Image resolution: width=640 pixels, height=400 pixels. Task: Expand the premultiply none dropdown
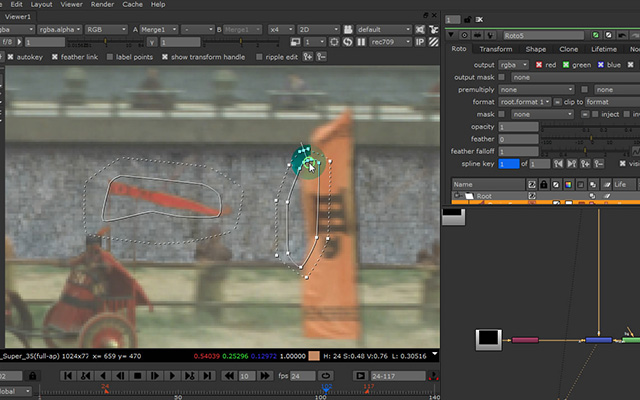[x=536, y=89]
